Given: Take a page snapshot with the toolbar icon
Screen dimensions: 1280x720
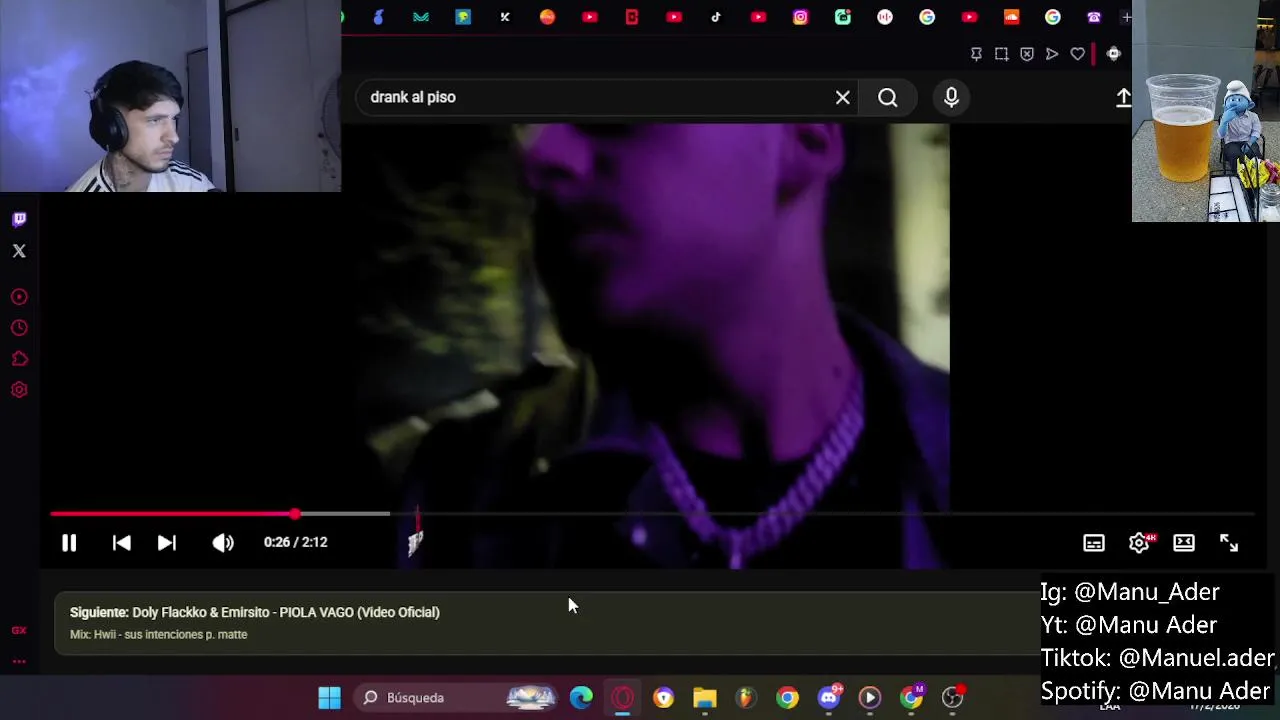Looking at the screenshot, I should (1001, 54).
